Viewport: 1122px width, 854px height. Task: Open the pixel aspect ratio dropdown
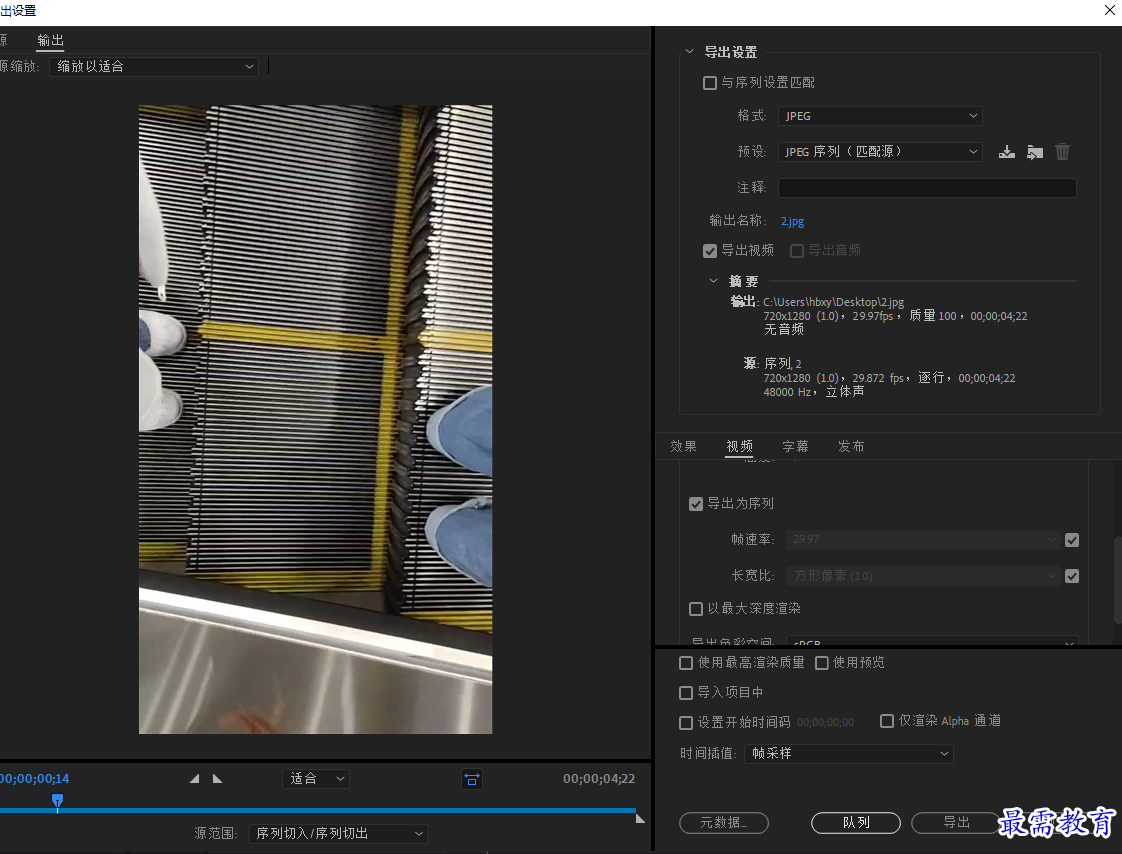coord(922,576)
